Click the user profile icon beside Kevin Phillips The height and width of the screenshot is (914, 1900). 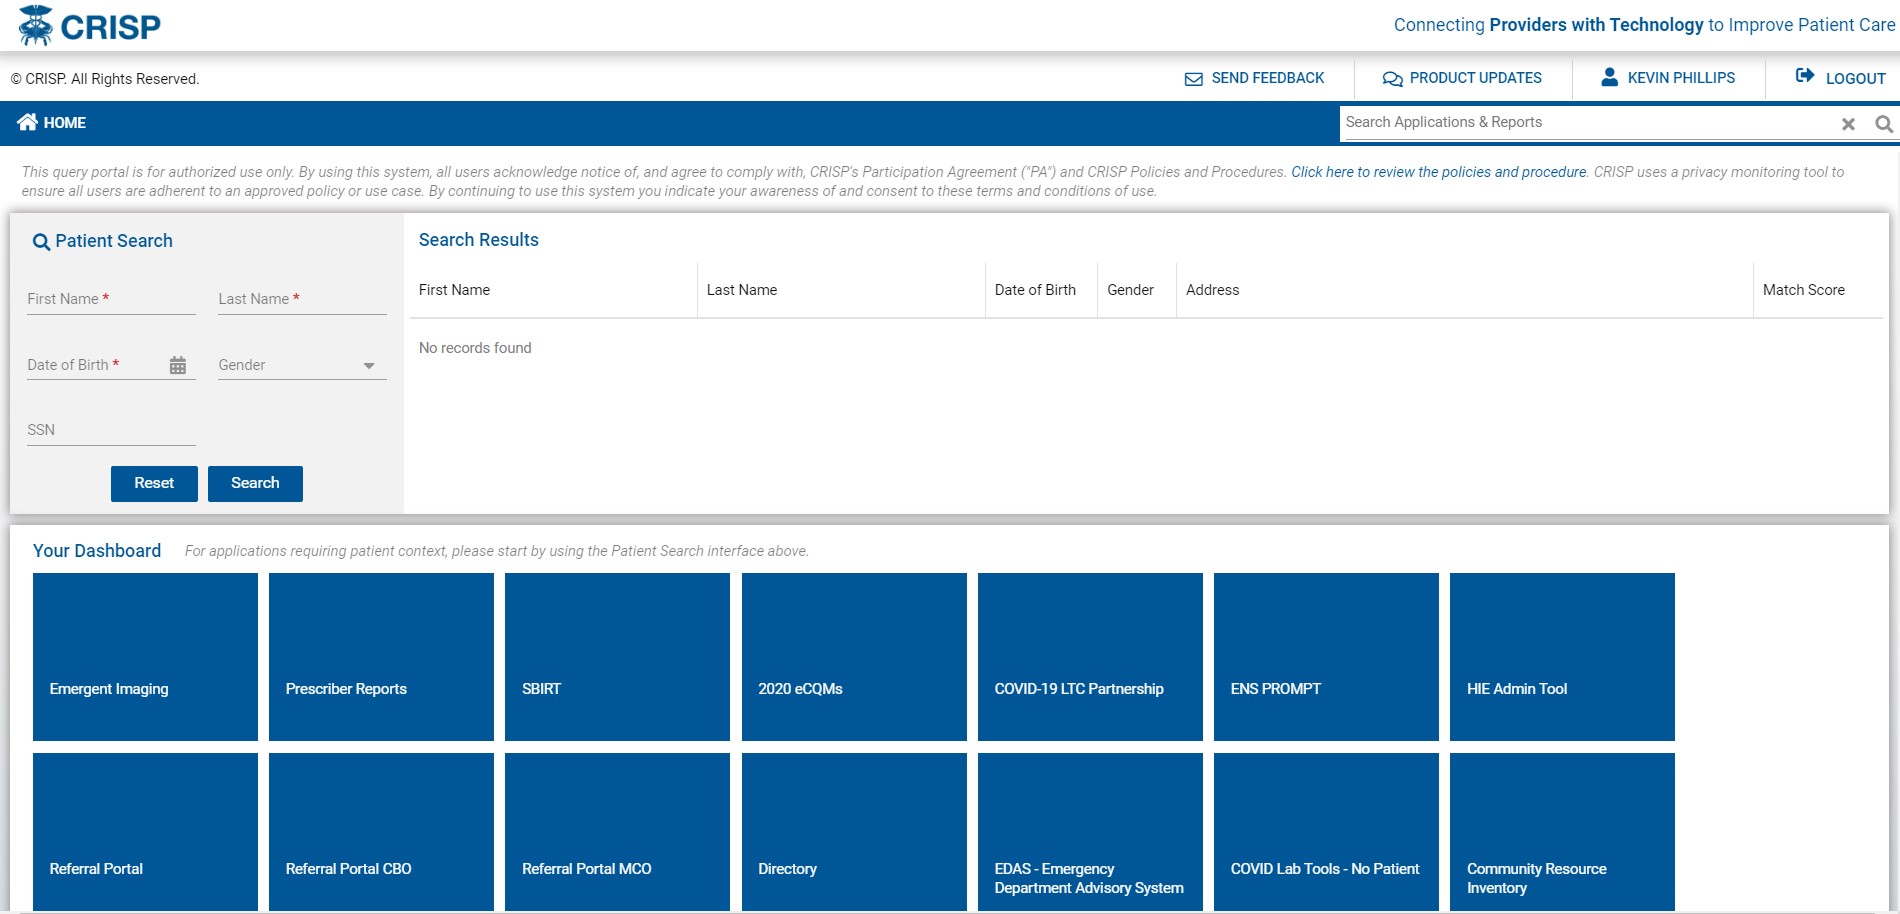coord(1609,77)
